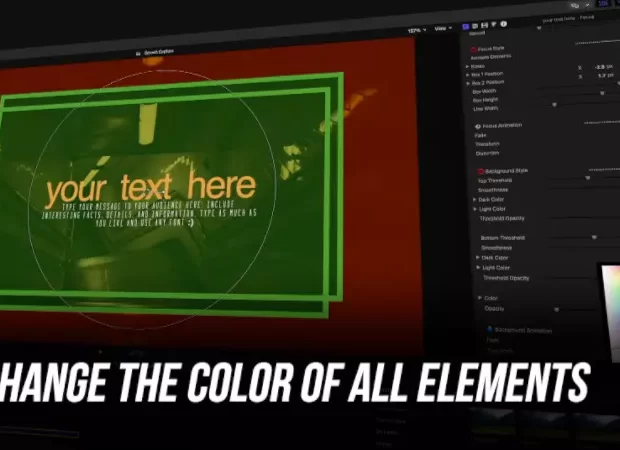Image resolution: width=620 pixels, height=450 pixels.
Task: Select the Line Width parameter label
Action: click(x=486, y=109)
